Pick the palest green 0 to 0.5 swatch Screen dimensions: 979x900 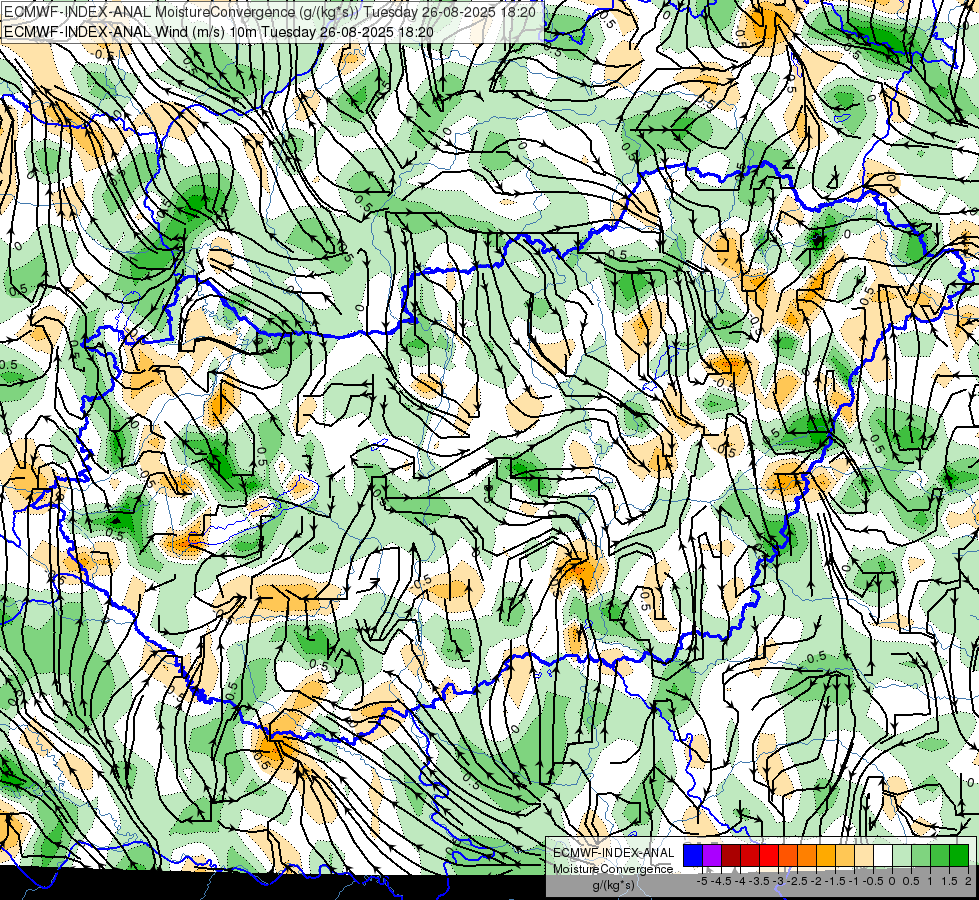click(x=902, y=856)
